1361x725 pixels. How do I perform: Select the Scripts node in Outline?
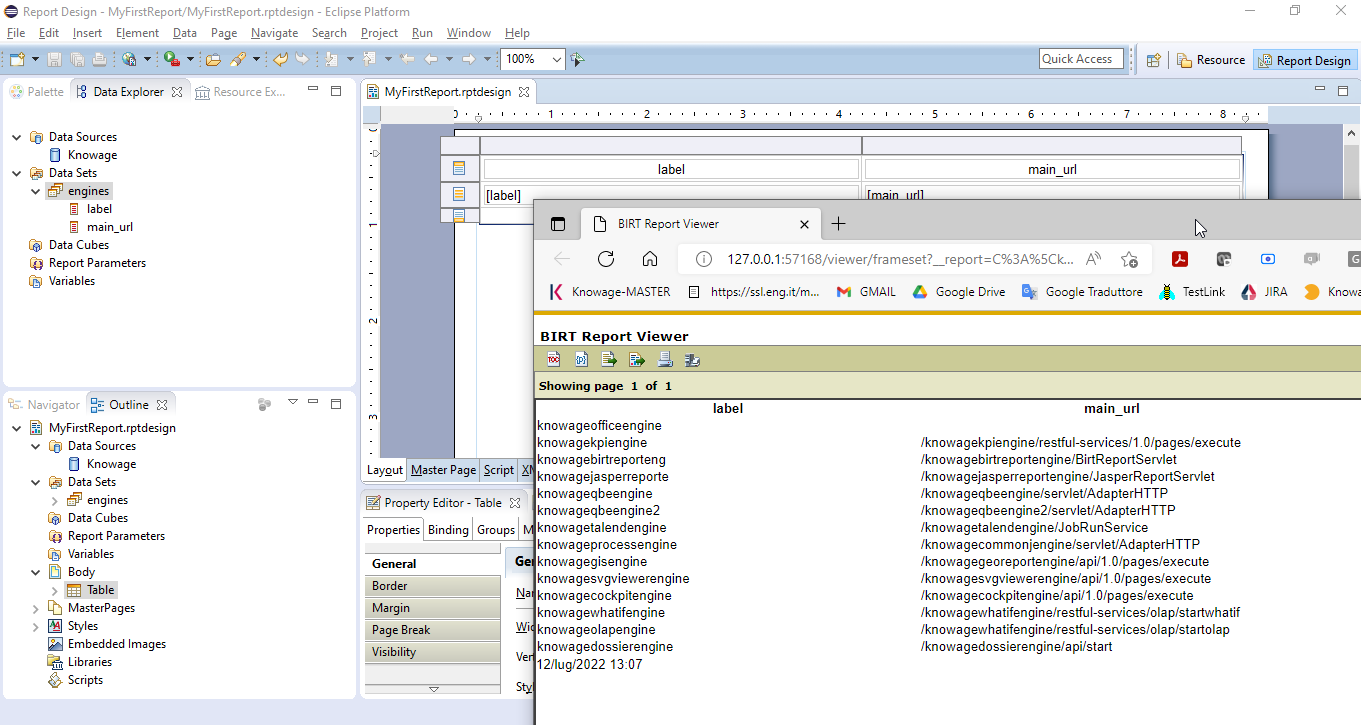click(x=85, y=680)
